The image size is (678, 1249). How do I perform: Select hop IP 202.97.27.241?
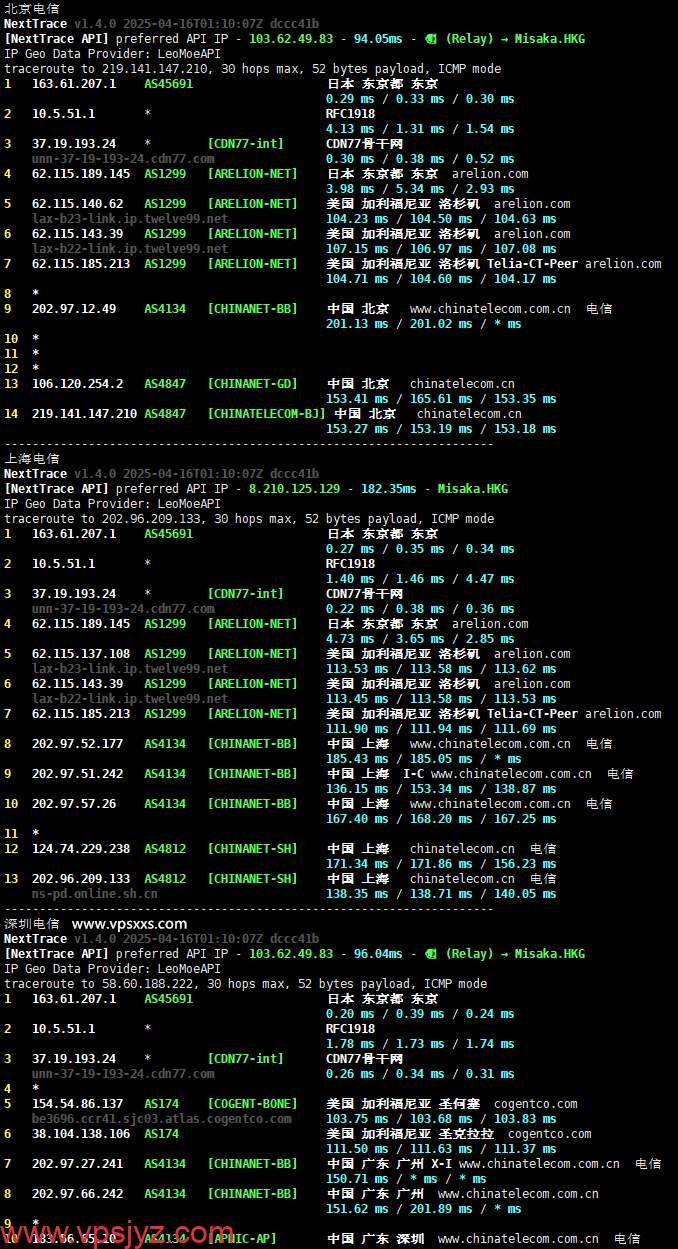point(78,1163)
